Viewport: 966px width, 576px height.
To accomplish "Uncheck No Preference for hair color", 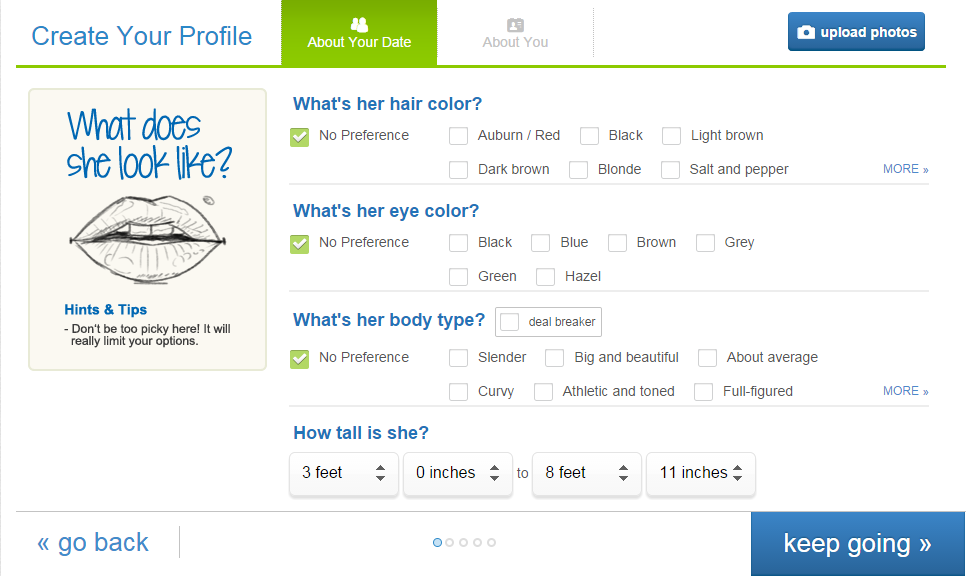I will pyautogui.click(x=299, y=135).
